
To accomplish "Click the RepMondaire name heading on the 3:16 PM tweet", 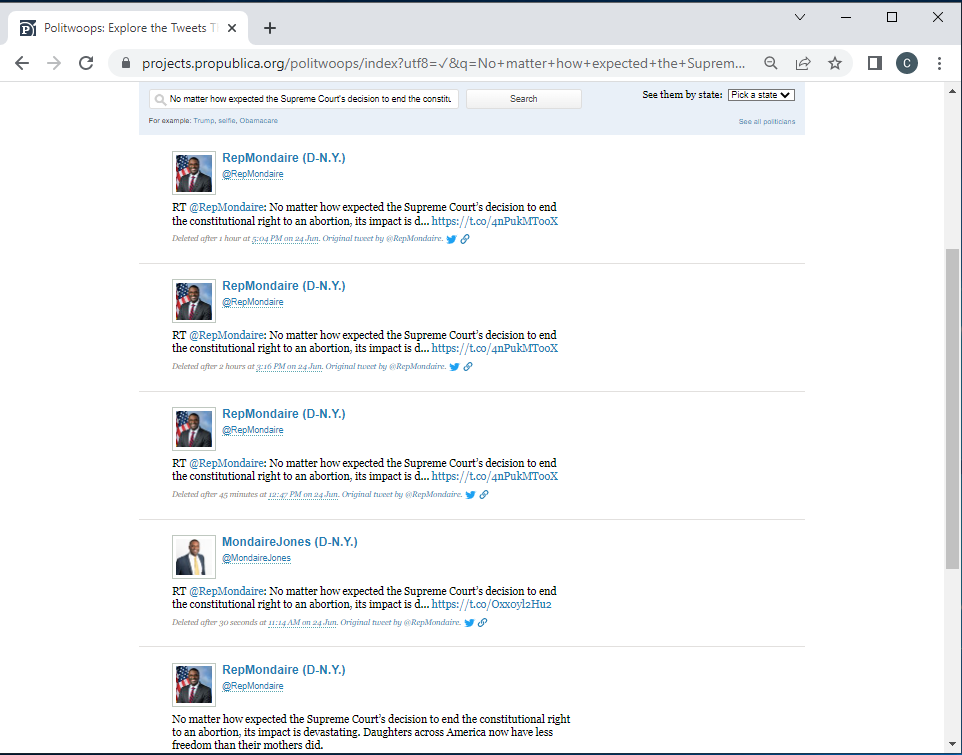I will 283,286.
